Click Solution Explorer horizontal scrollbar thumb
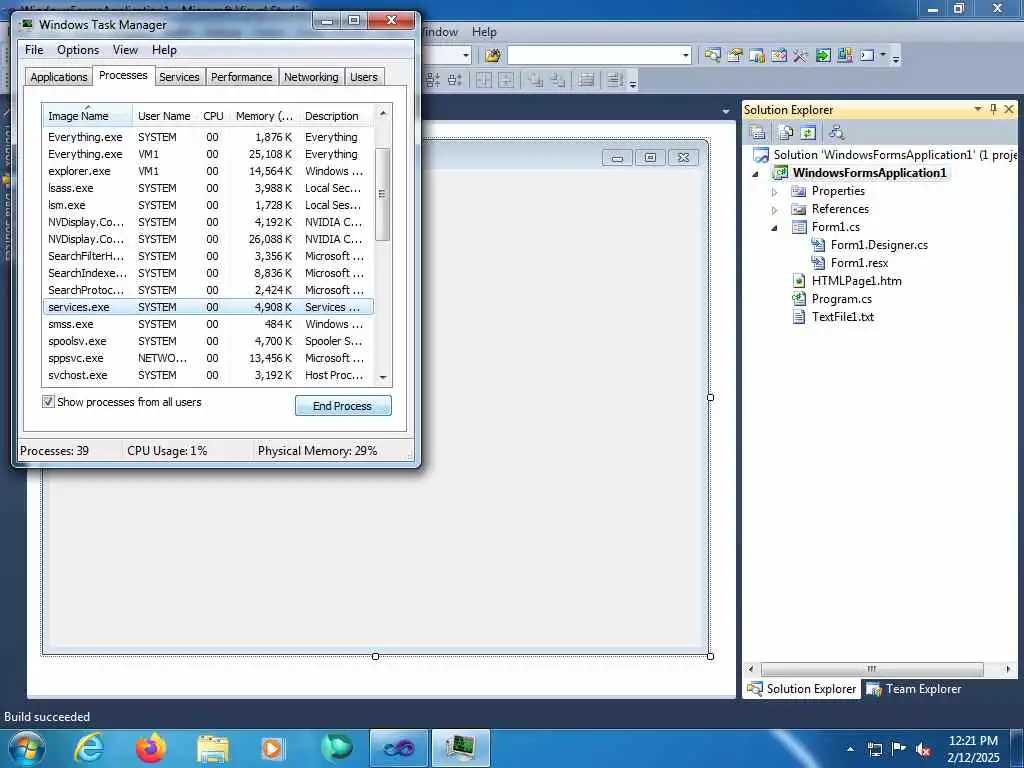 coord(871,669)
